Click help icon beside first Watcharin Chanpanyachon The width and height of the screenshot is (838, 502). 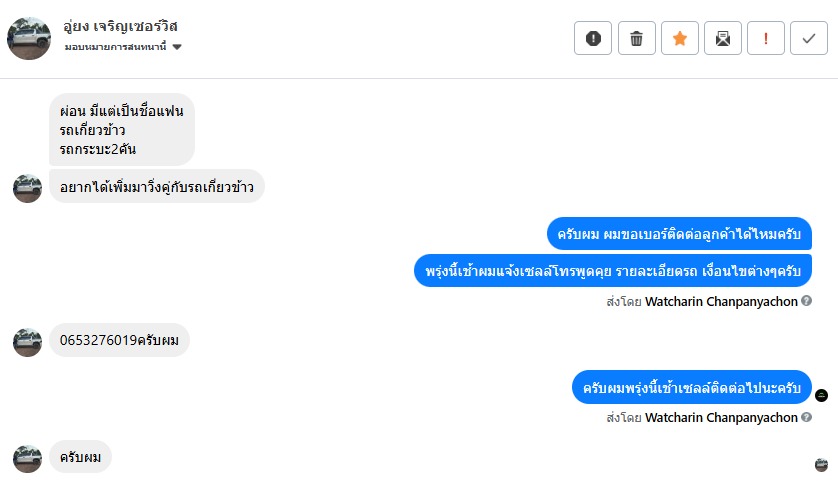coord(807,300)
